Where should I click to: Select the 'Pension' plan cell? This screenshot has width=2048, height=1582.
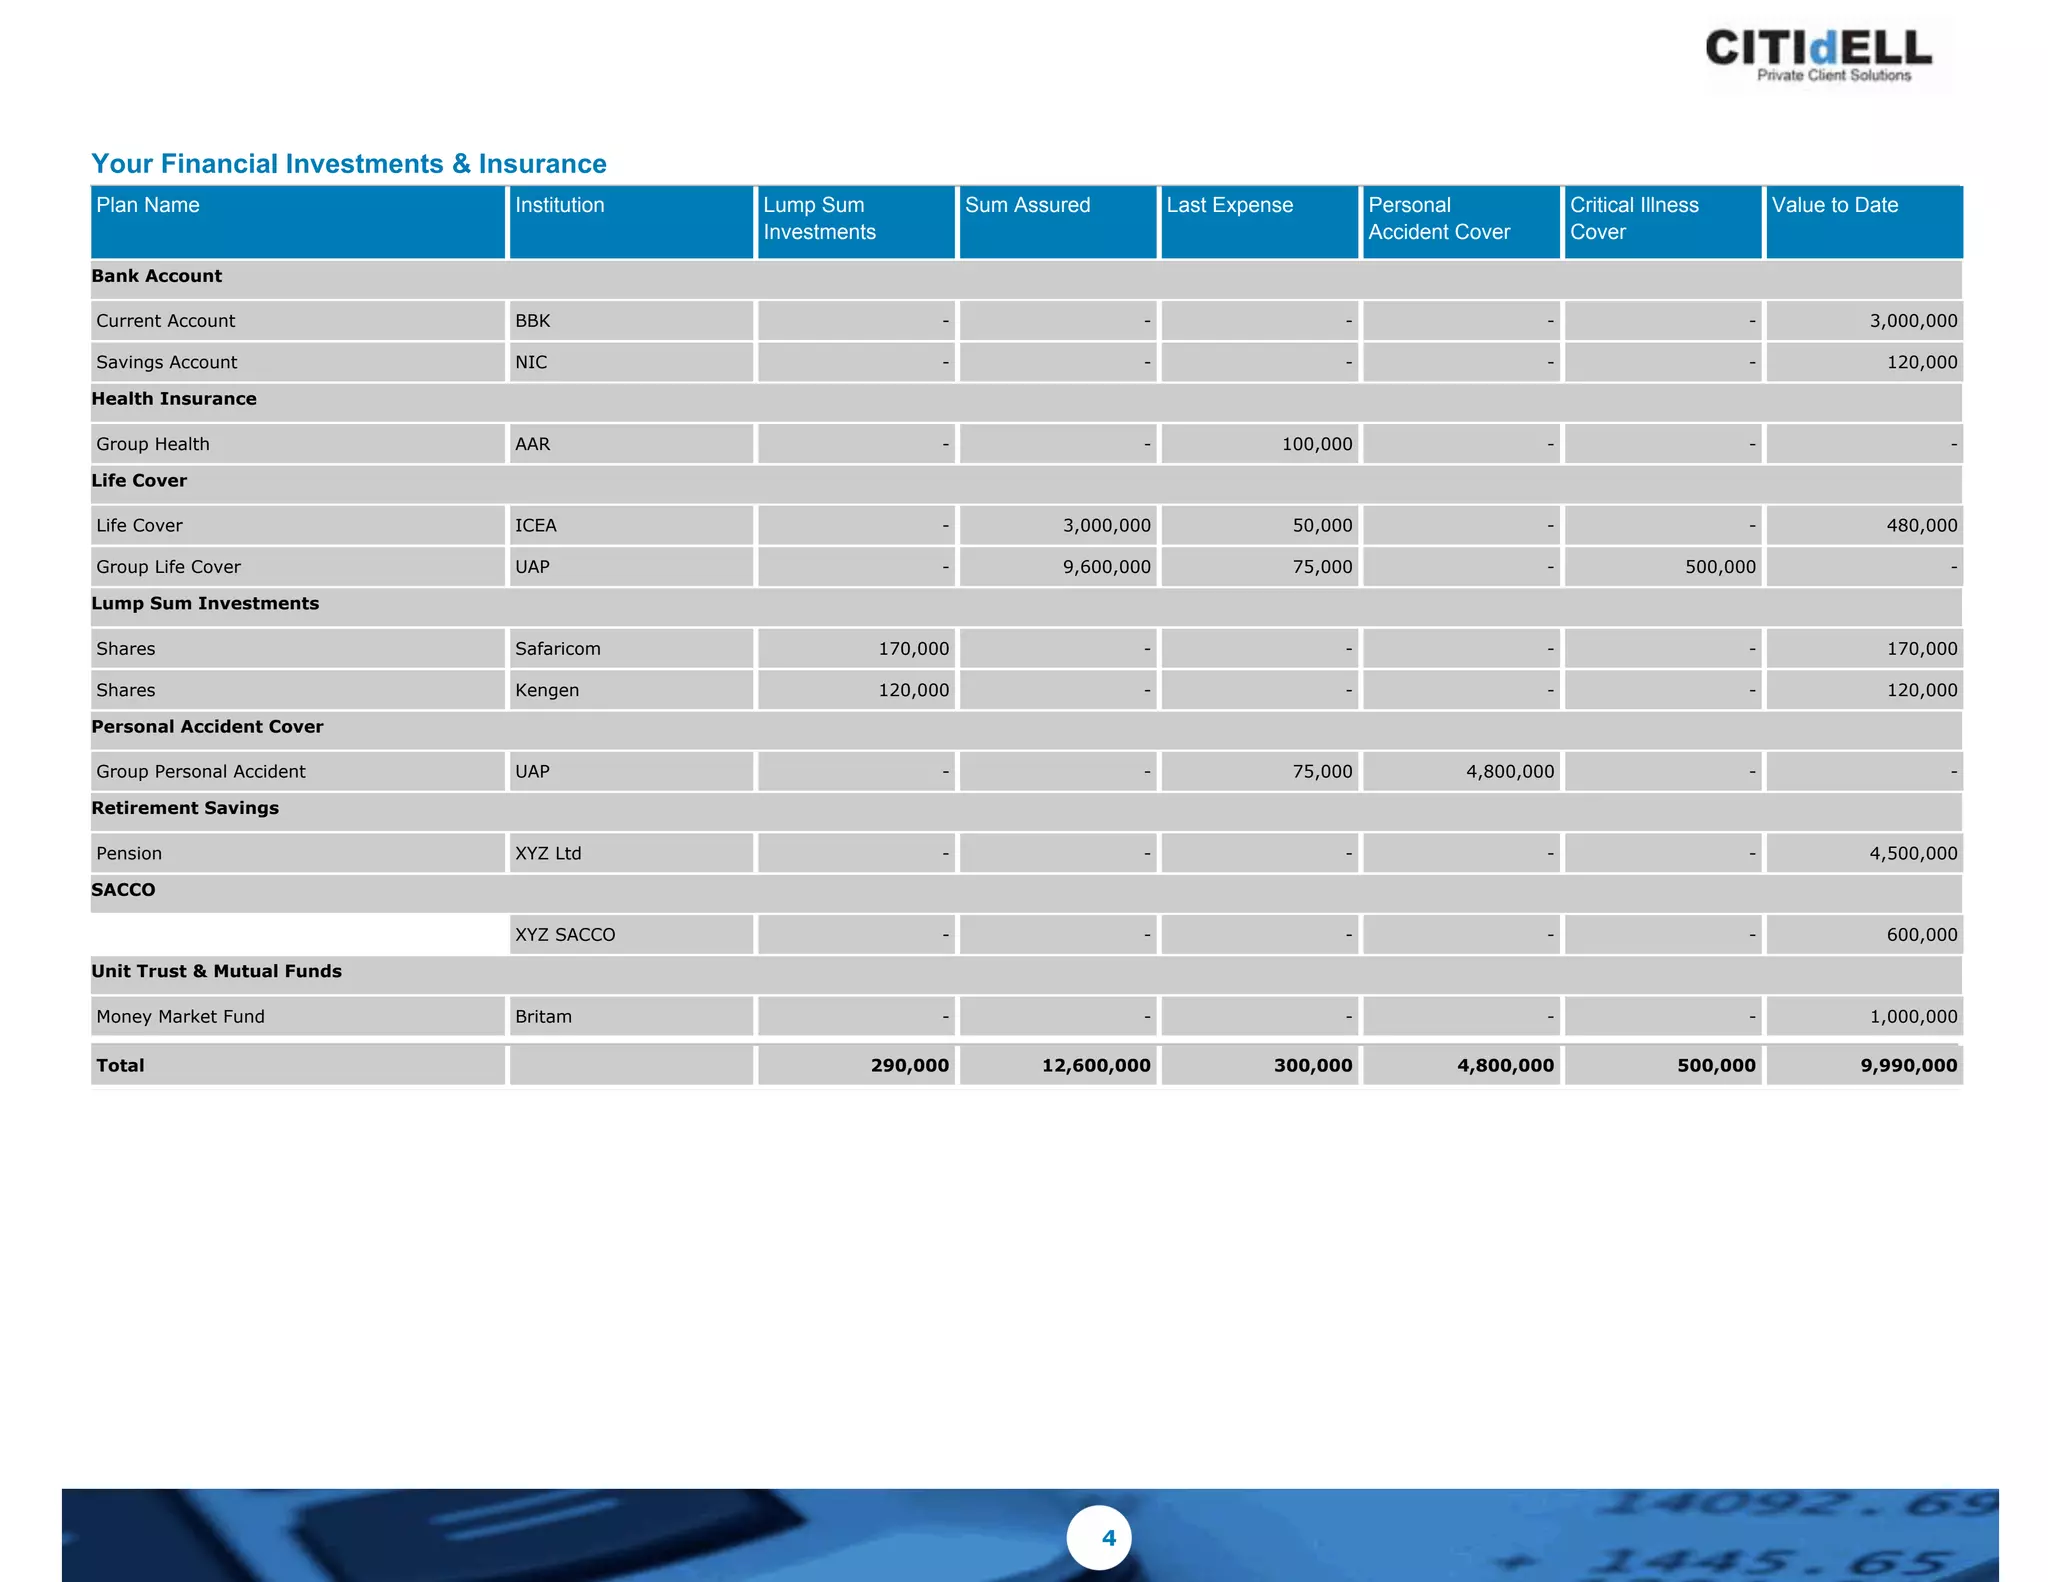298,853
